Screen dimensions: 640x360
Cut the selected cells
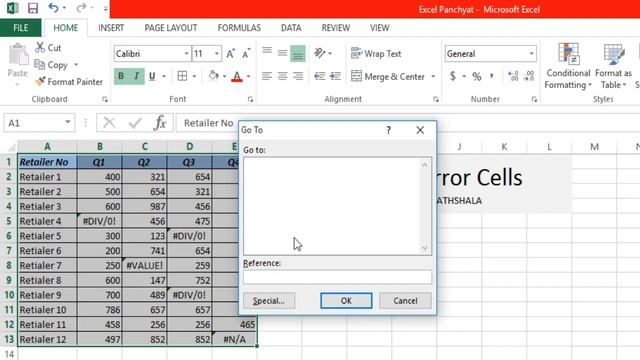pyautogui.click(x=48, y=48)
